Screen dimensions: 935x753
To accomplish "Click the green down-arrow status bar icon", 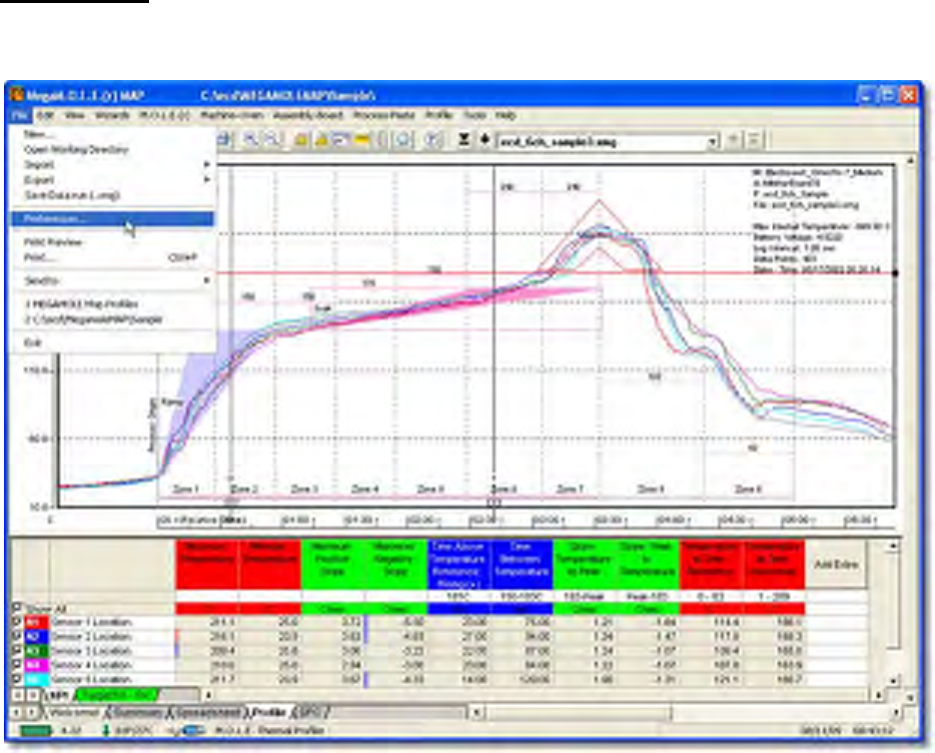I will 106,730.
